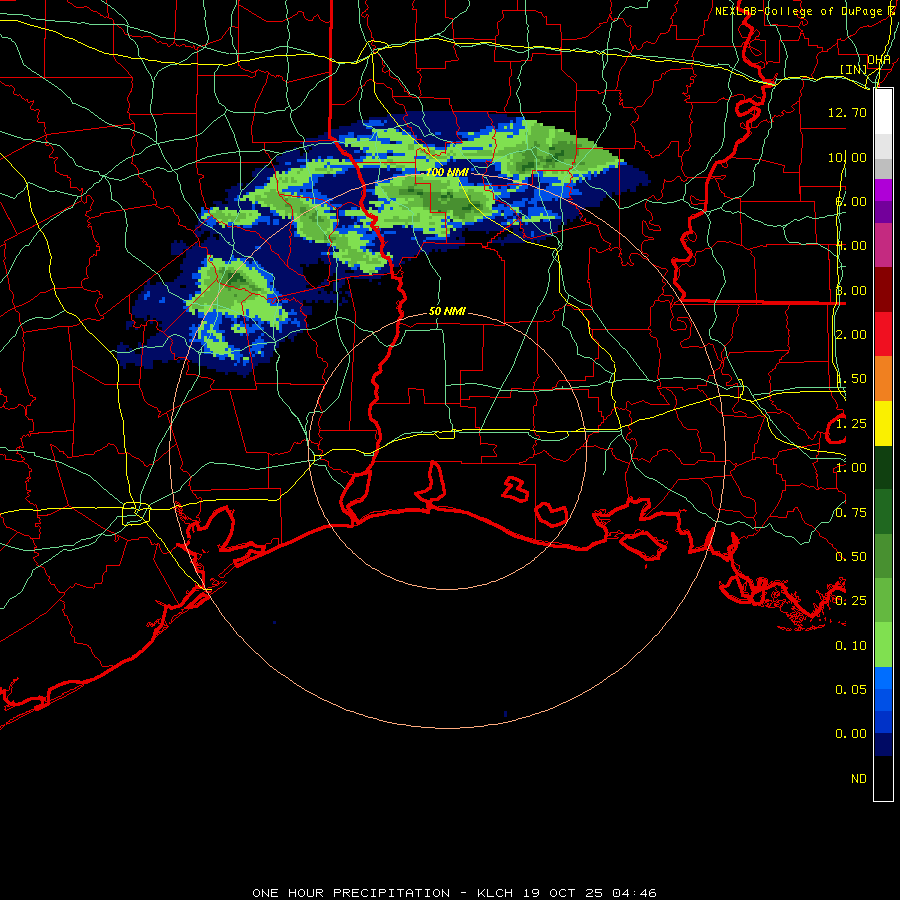Select the 1.00 legend value
The height and width of the screenshot is (900, 900).
point(851,468)
